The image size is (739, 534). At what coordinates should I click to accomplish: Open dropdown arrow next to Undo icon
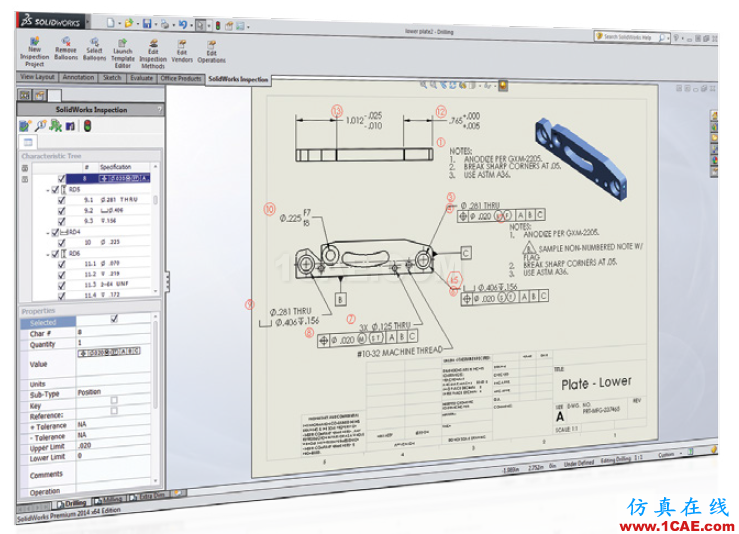pyautogui.click(x=191, y=25)
